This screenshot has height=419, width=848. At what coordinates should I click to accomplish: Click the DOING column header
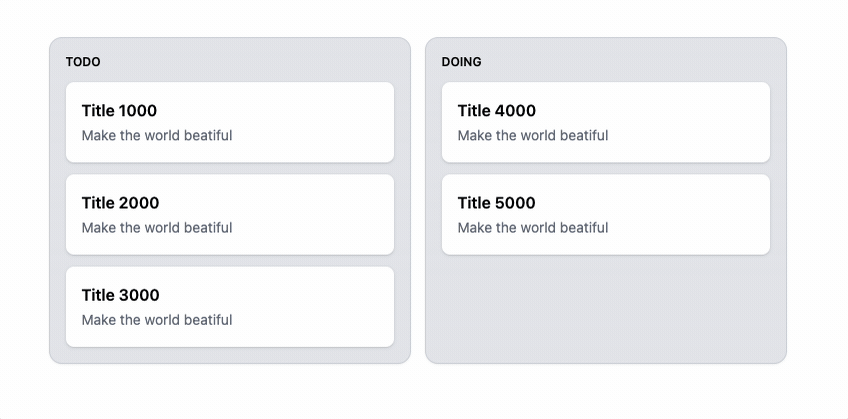pyautogui.click(x=461, y=62)
